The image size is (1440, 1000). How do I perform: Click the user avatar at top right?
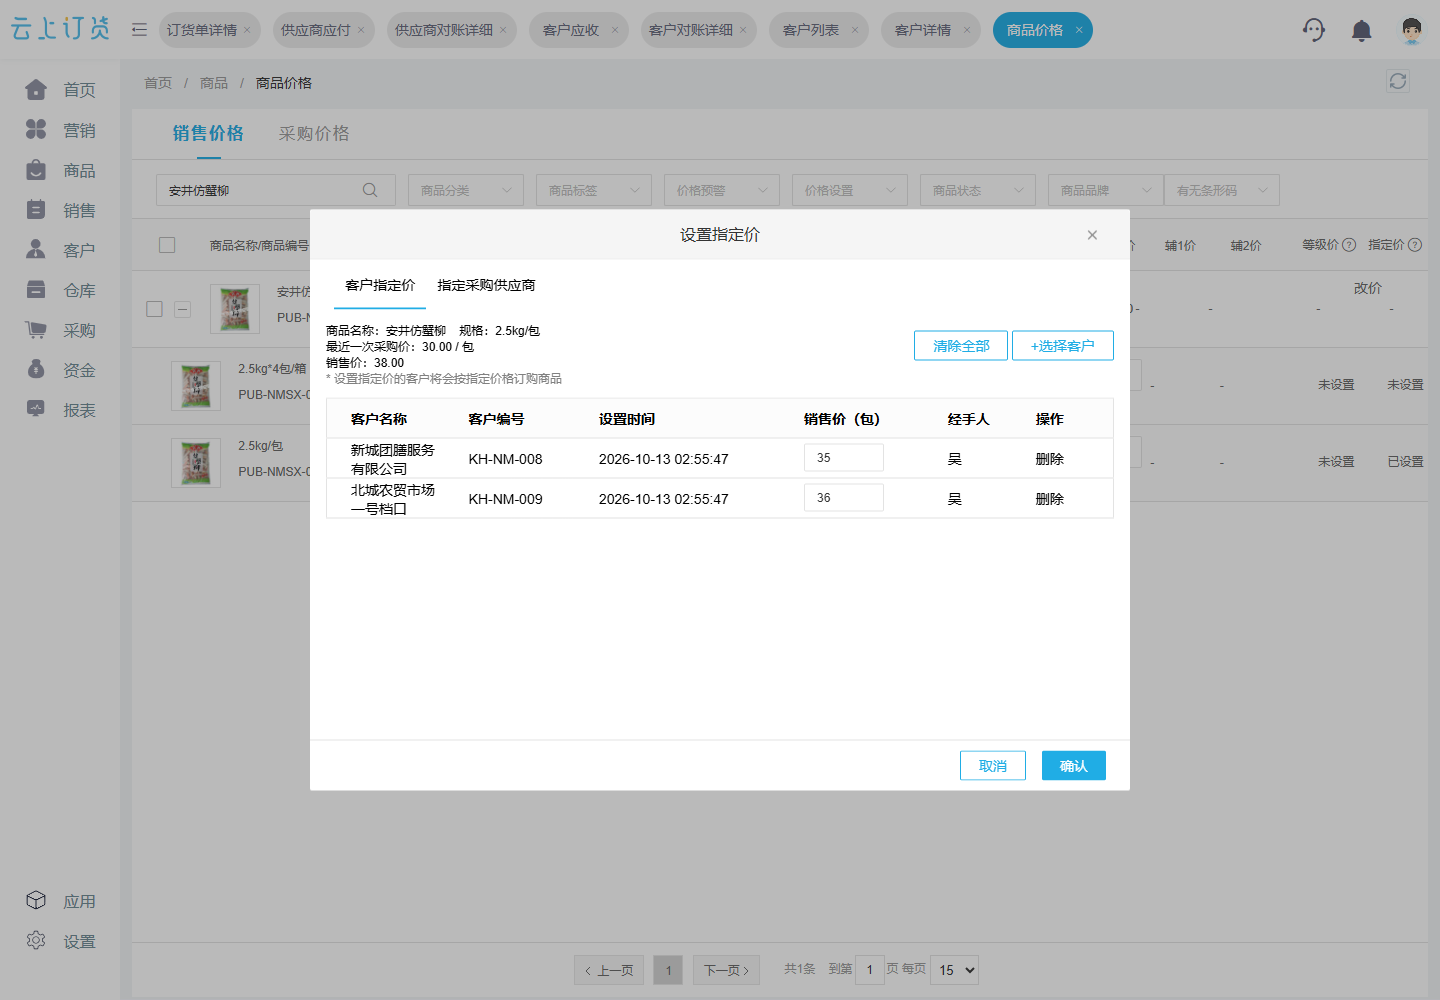1411,30
